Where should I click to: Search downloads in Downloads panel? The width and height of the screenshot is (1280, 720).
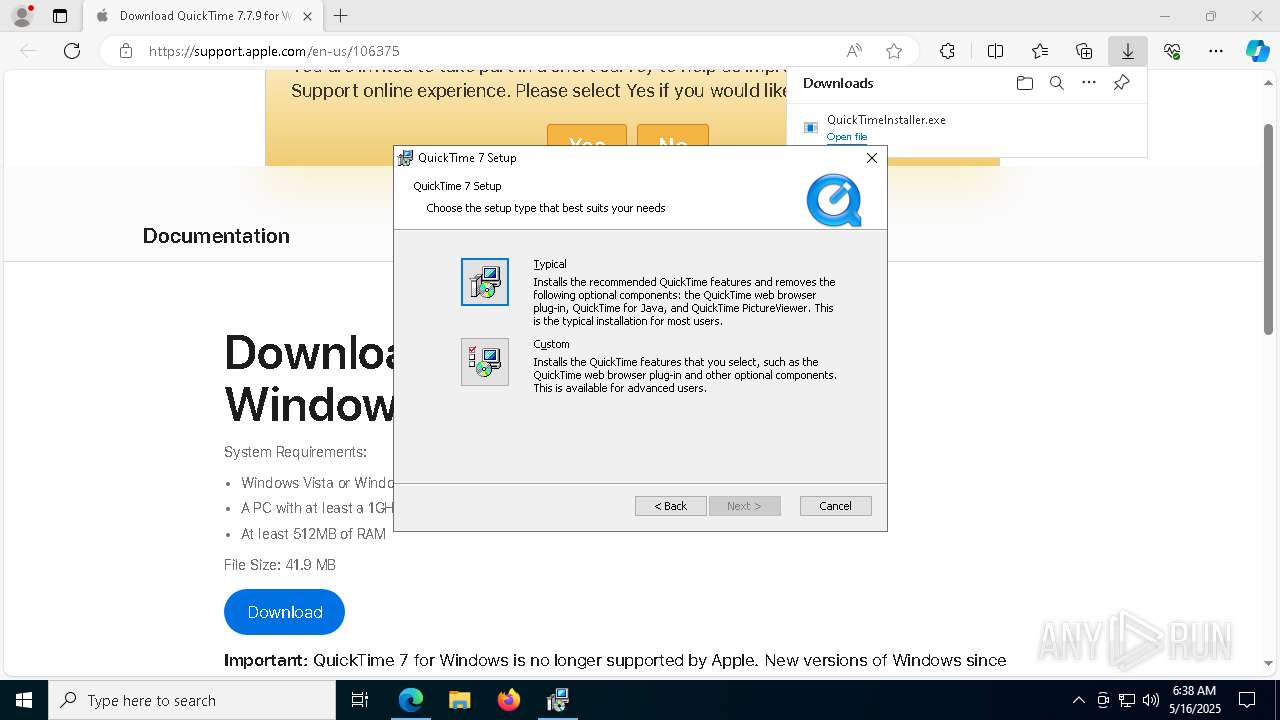[x=1057, y=83]
